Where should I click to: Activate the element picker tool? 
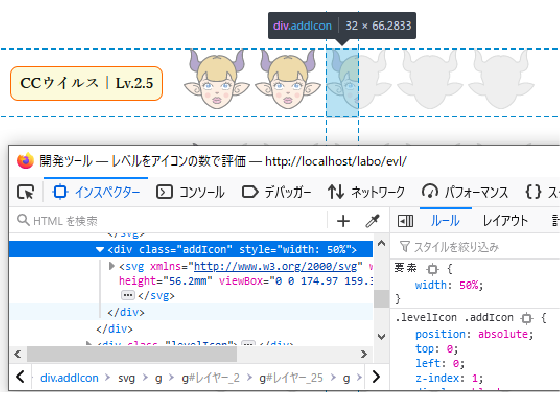26,192
